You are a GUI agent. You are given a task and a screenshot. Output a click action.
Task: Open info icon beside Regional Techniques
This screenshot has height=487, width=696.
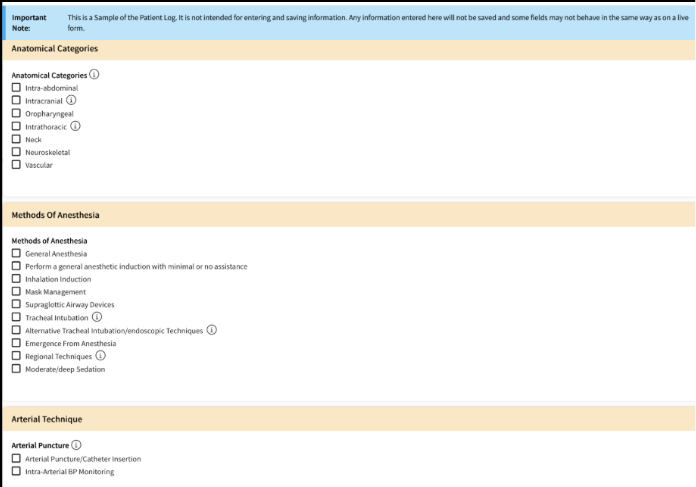tap(101, 356)
